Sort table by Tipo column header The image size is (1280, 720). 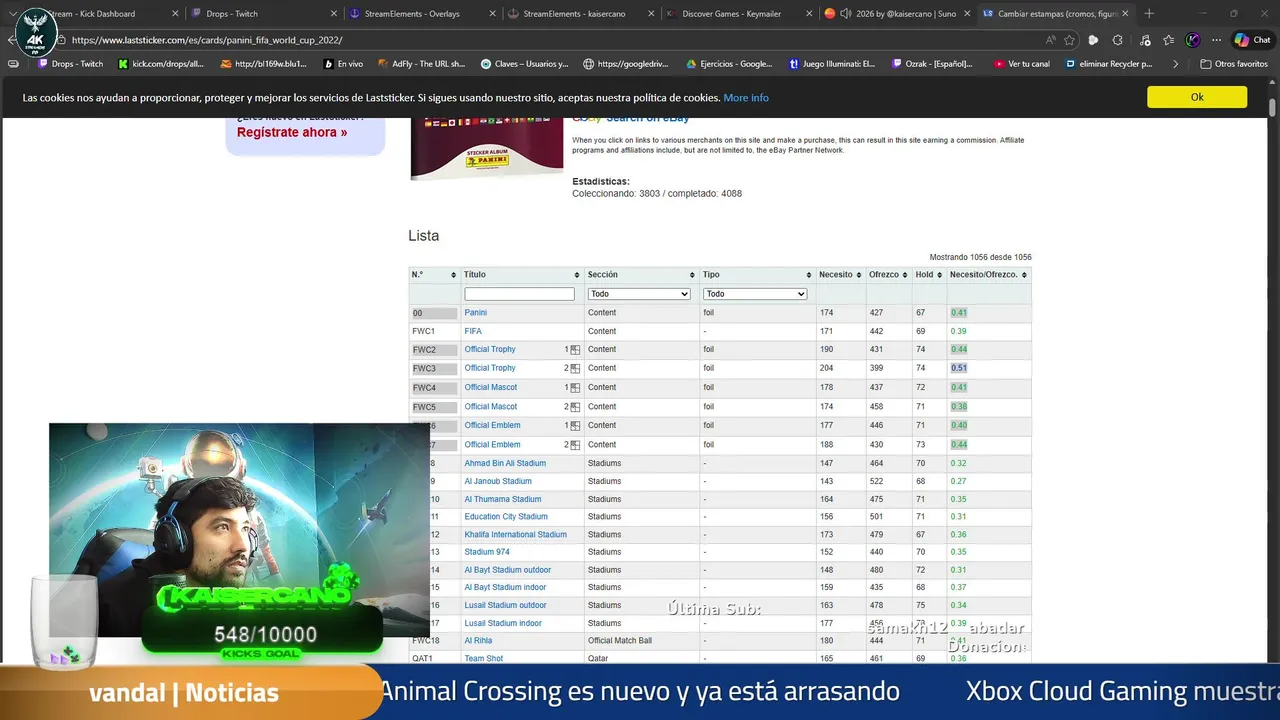[x=757, y=275]
